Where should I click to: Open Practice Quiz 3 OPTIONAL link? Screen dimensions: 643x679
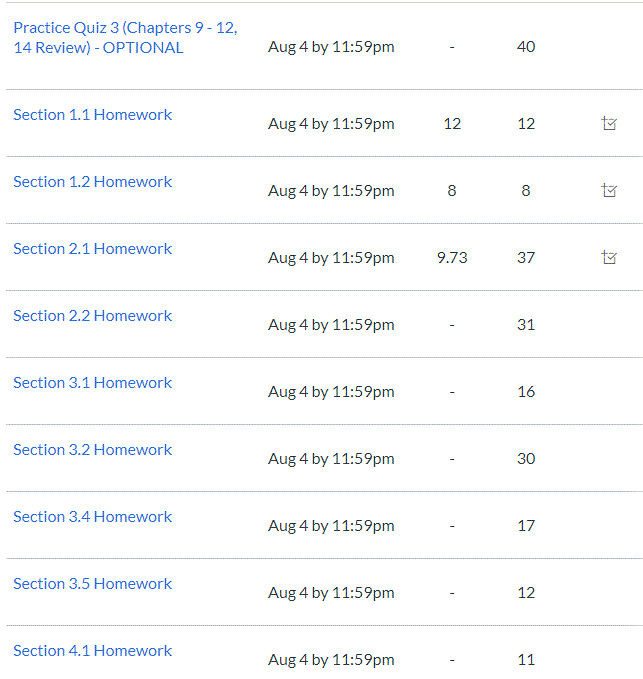click(126, 38)
